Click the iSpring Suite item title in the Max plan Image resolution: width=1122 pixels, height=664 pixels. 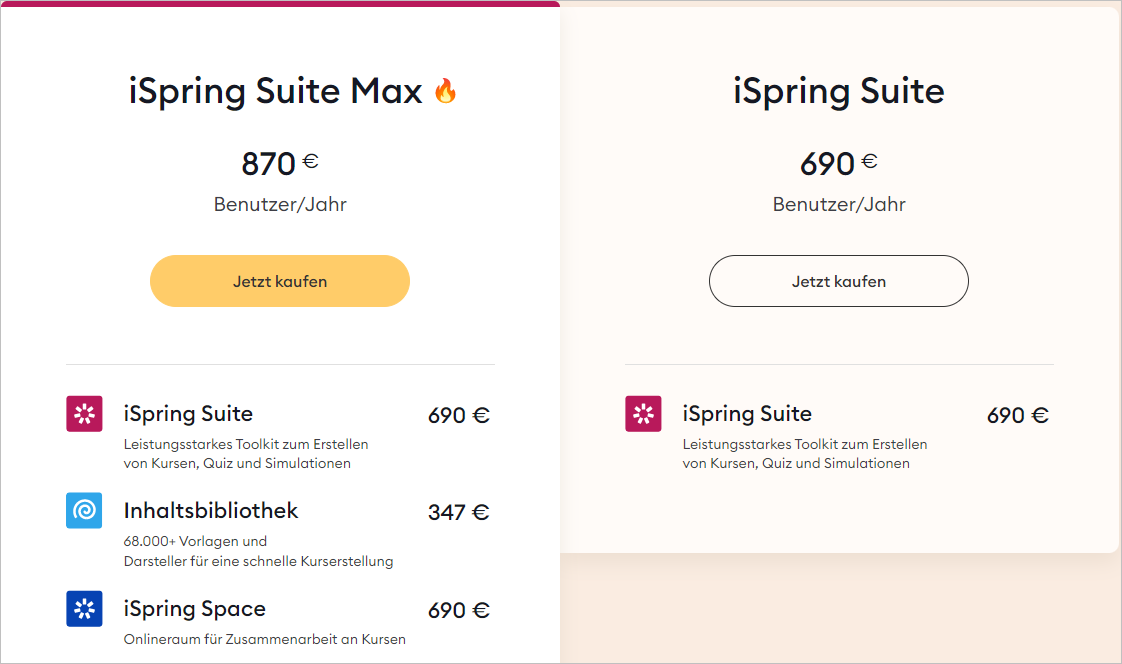pyautogui.click(x=188, y=413)
